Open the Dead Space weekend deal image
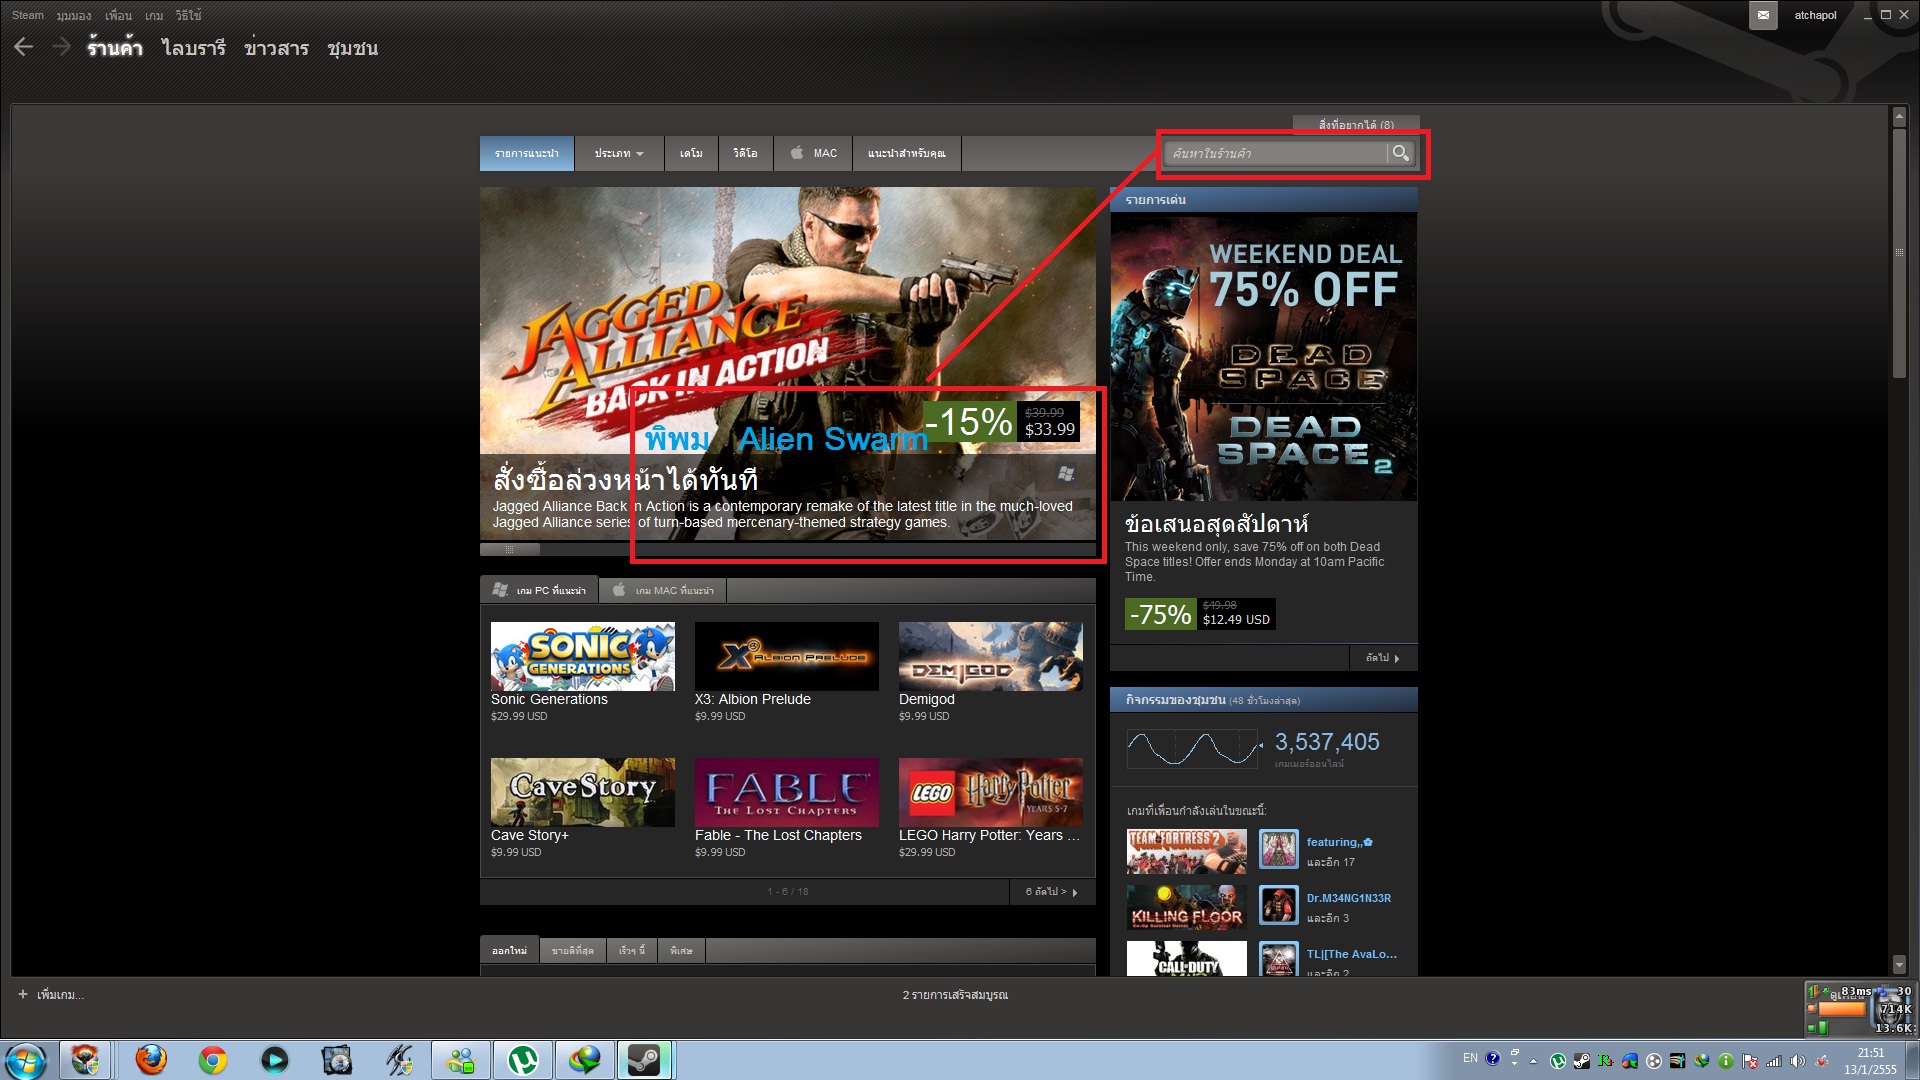Image resolution: width=1920 pixels, height=1080 pixels. click(1263, 357)
